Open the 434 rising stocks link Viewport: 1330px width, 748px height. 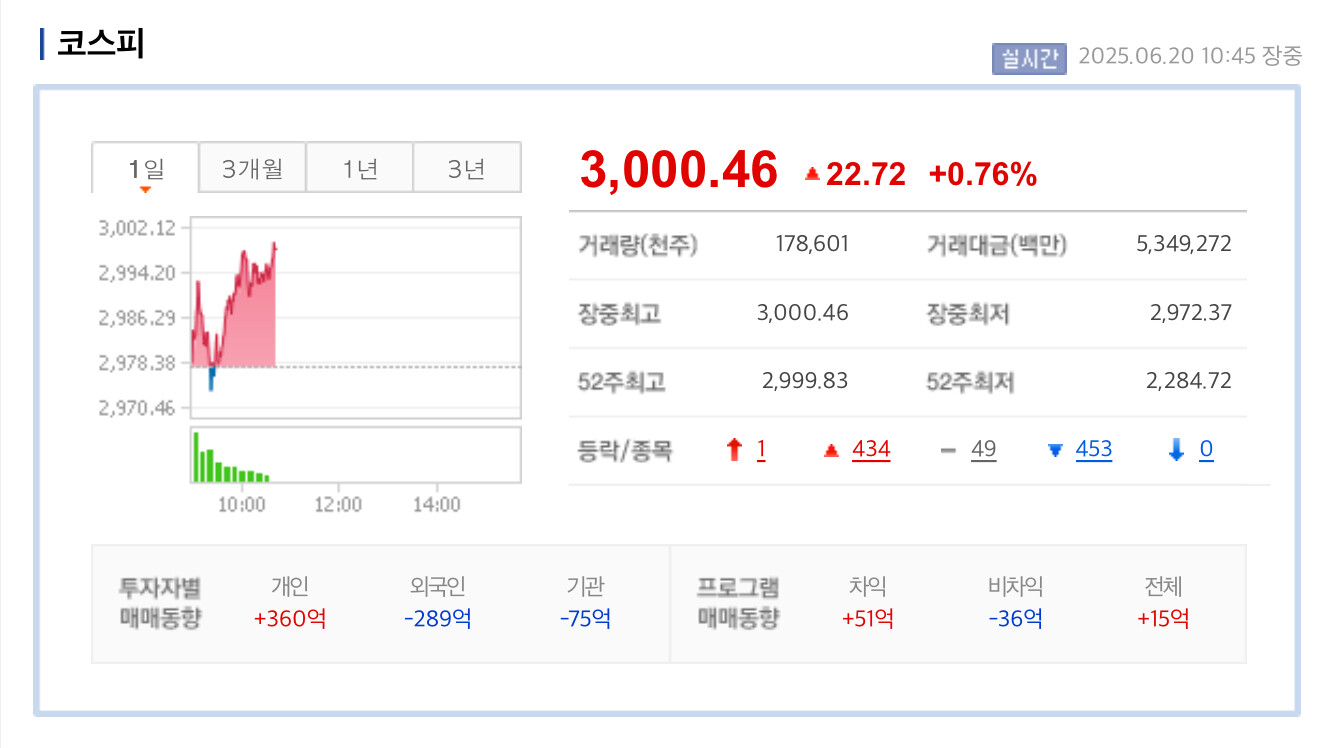pos(871,450)
